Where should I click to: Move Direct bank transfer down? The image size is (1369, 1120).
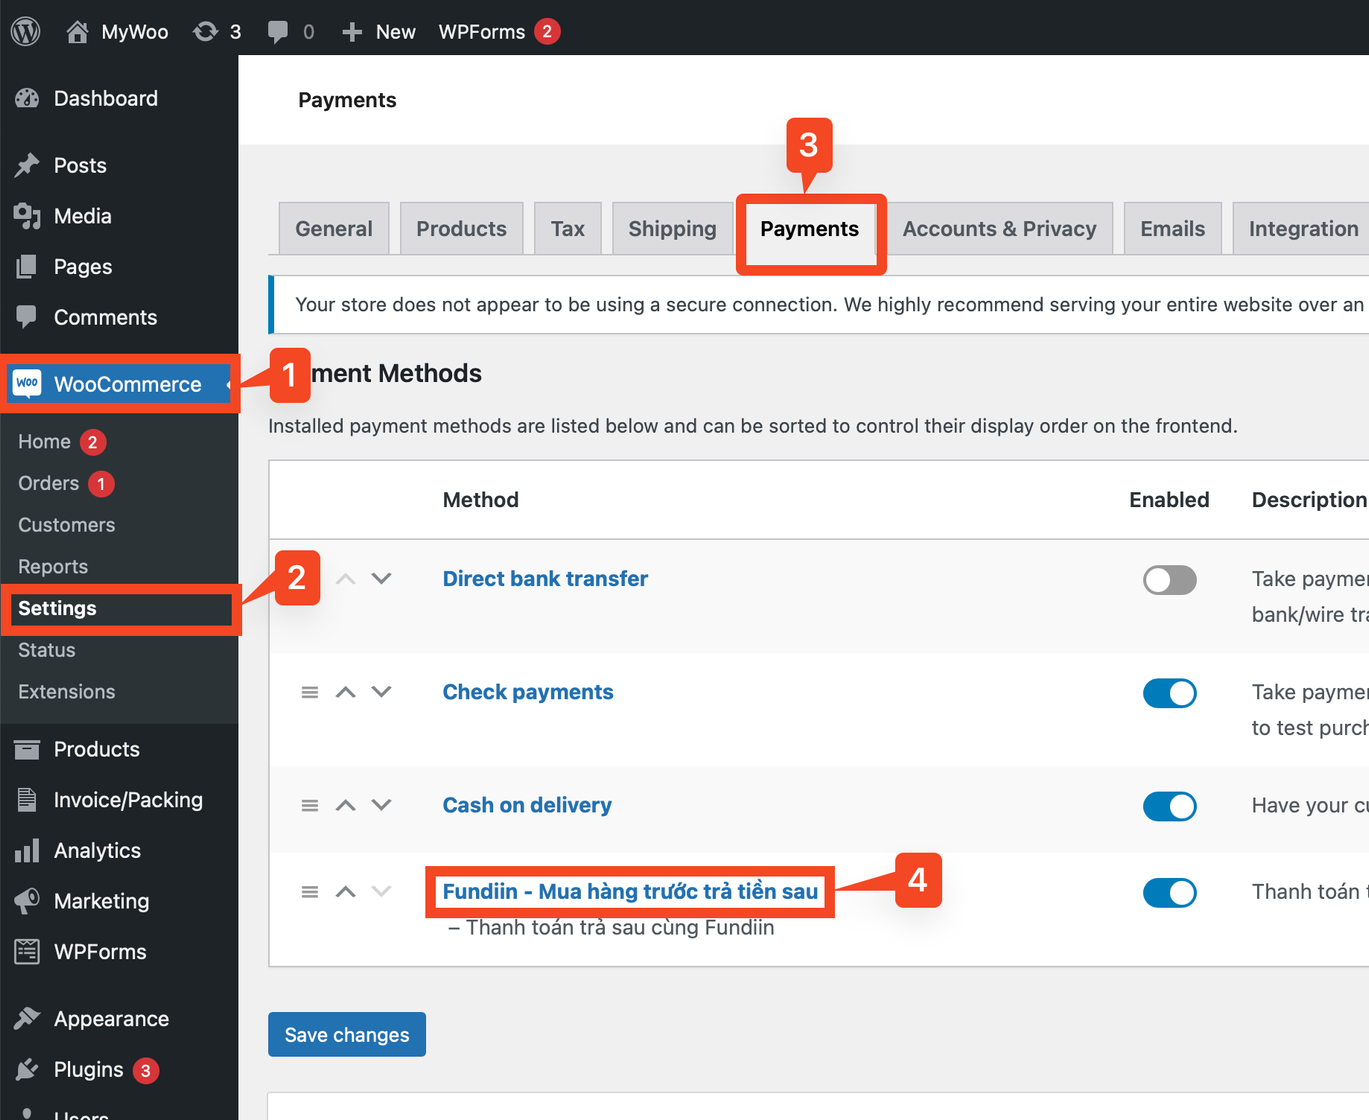pos(381,579)
